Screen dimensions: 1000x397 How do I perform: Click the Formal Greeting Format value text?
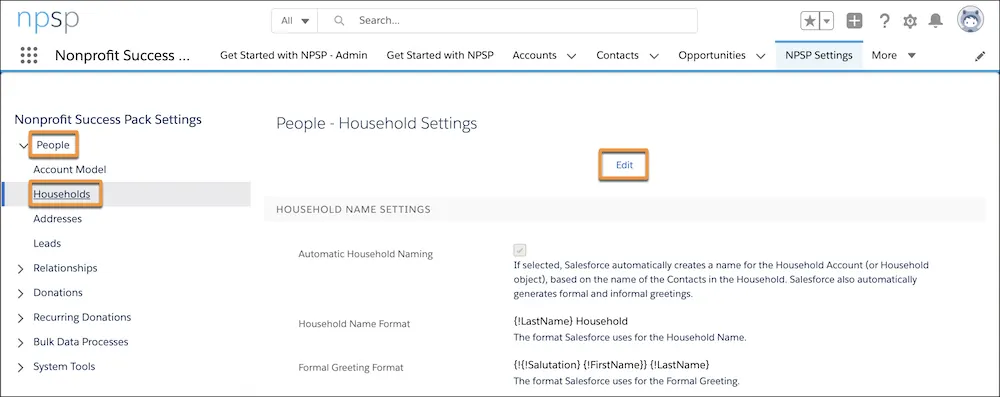(x=612, y=364)
